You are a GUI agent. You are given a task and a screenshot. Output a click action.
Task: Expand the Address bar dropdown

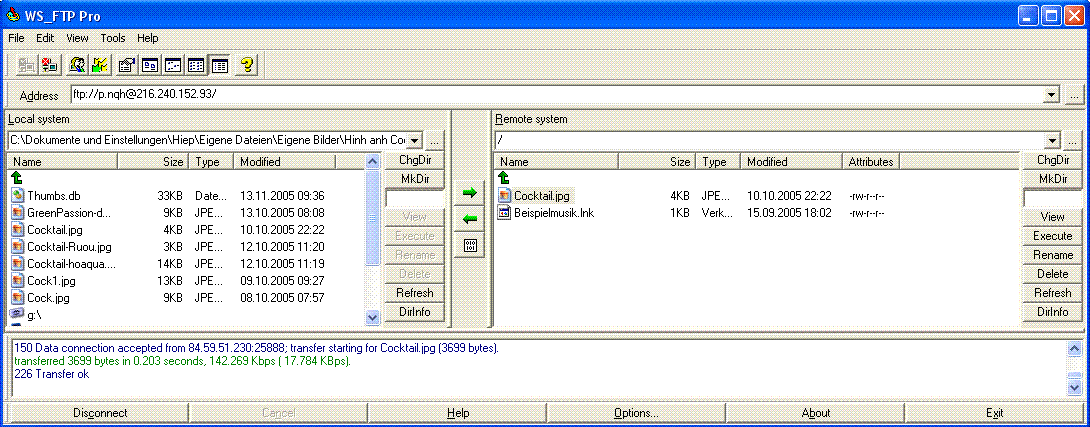1052,95
